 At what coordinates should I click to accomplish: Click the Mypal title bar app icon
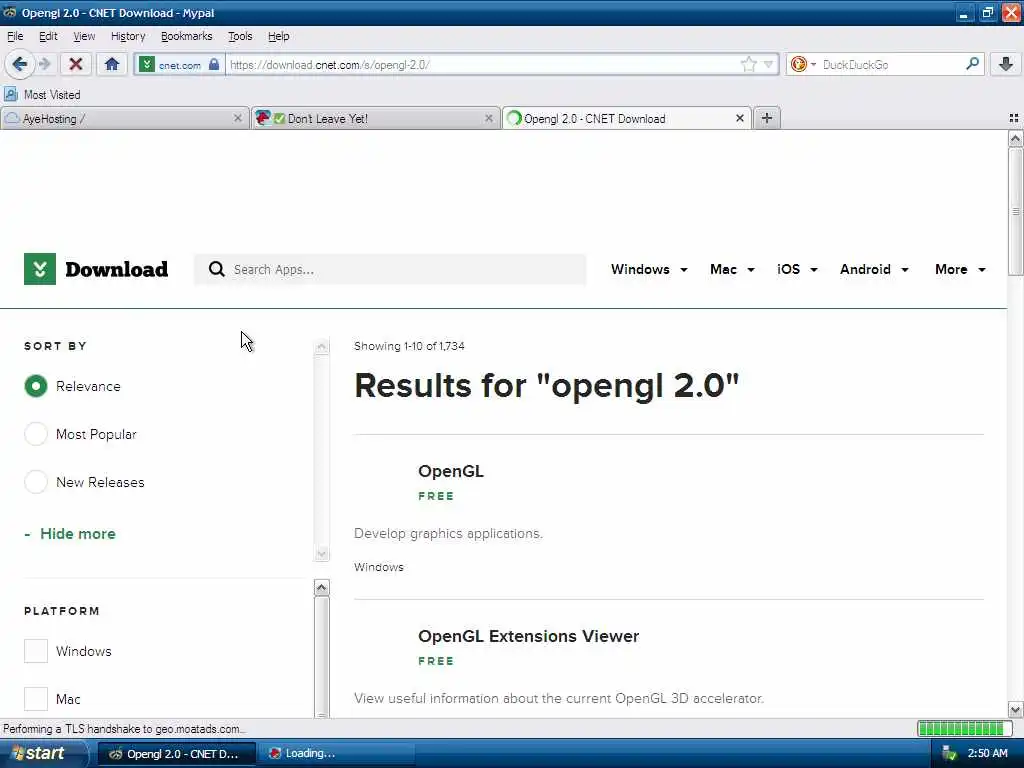coord(10,12)
